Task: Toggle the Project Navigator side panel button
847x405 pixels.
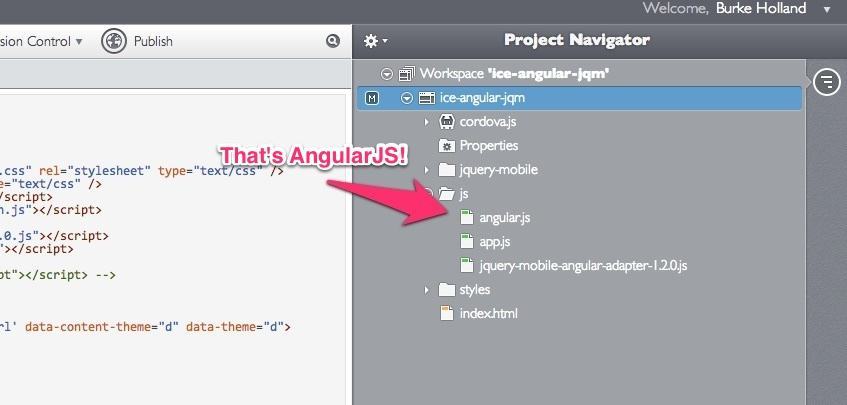Action: [827, 82]
